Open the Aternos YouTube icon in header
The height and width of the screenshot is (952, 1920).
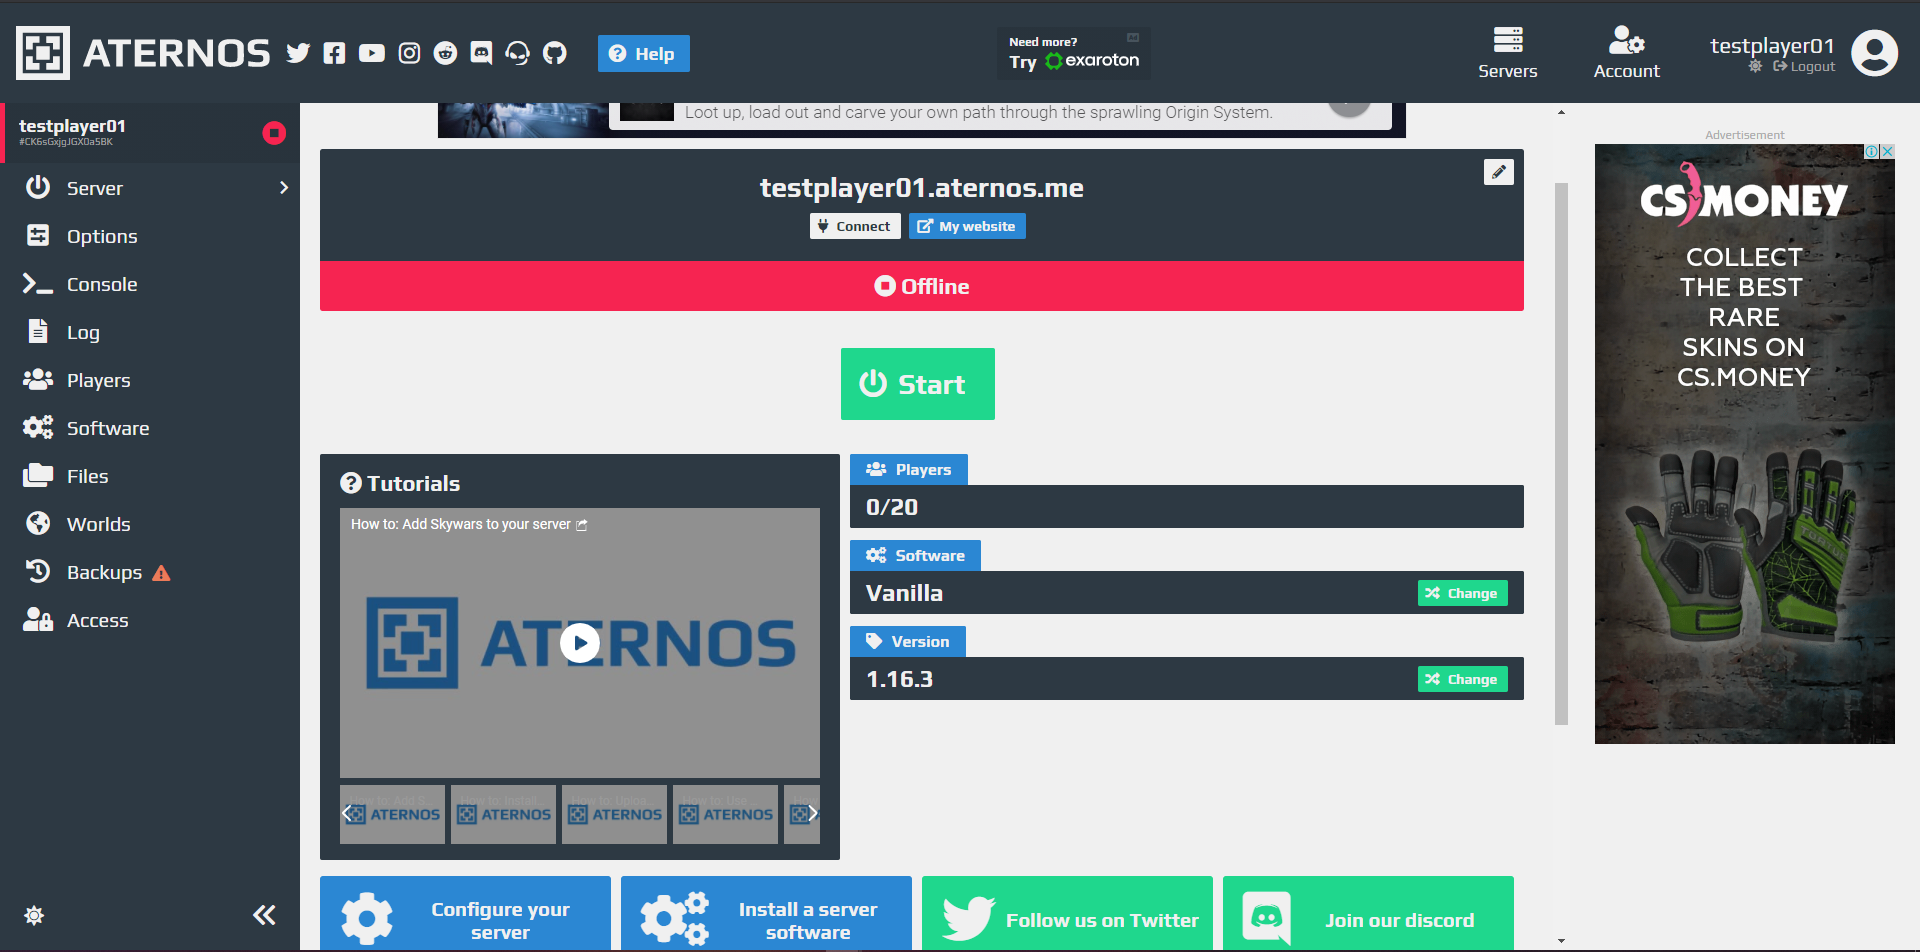pyautogui.click(x=372, y=53)
